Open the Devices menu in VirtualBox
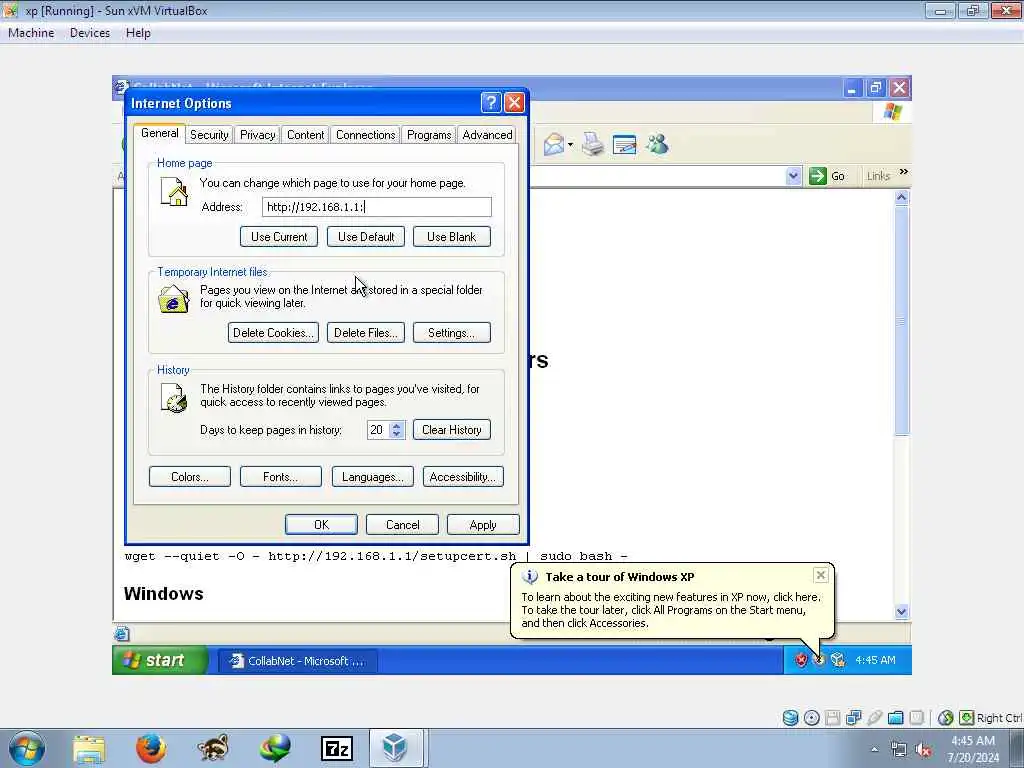1024x768 pixels. tap(89, 33)
